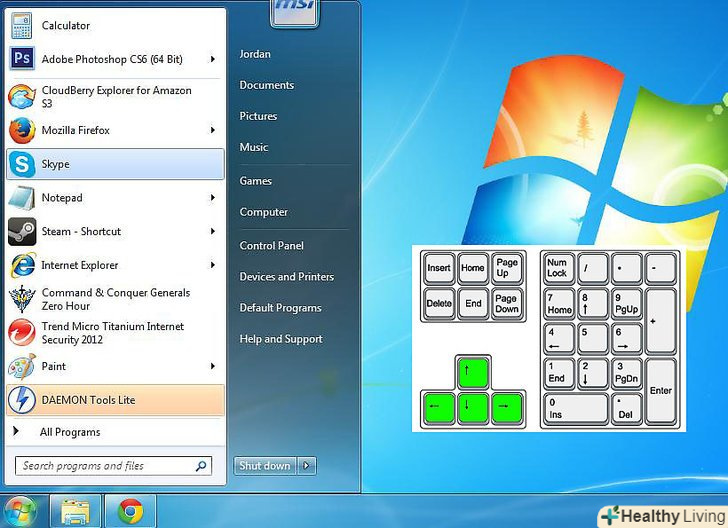This screenshot has height=528, width=728.
Task: Click Command & Conquer Generals Zero Hour text
Action: click(x=116, y=299)
